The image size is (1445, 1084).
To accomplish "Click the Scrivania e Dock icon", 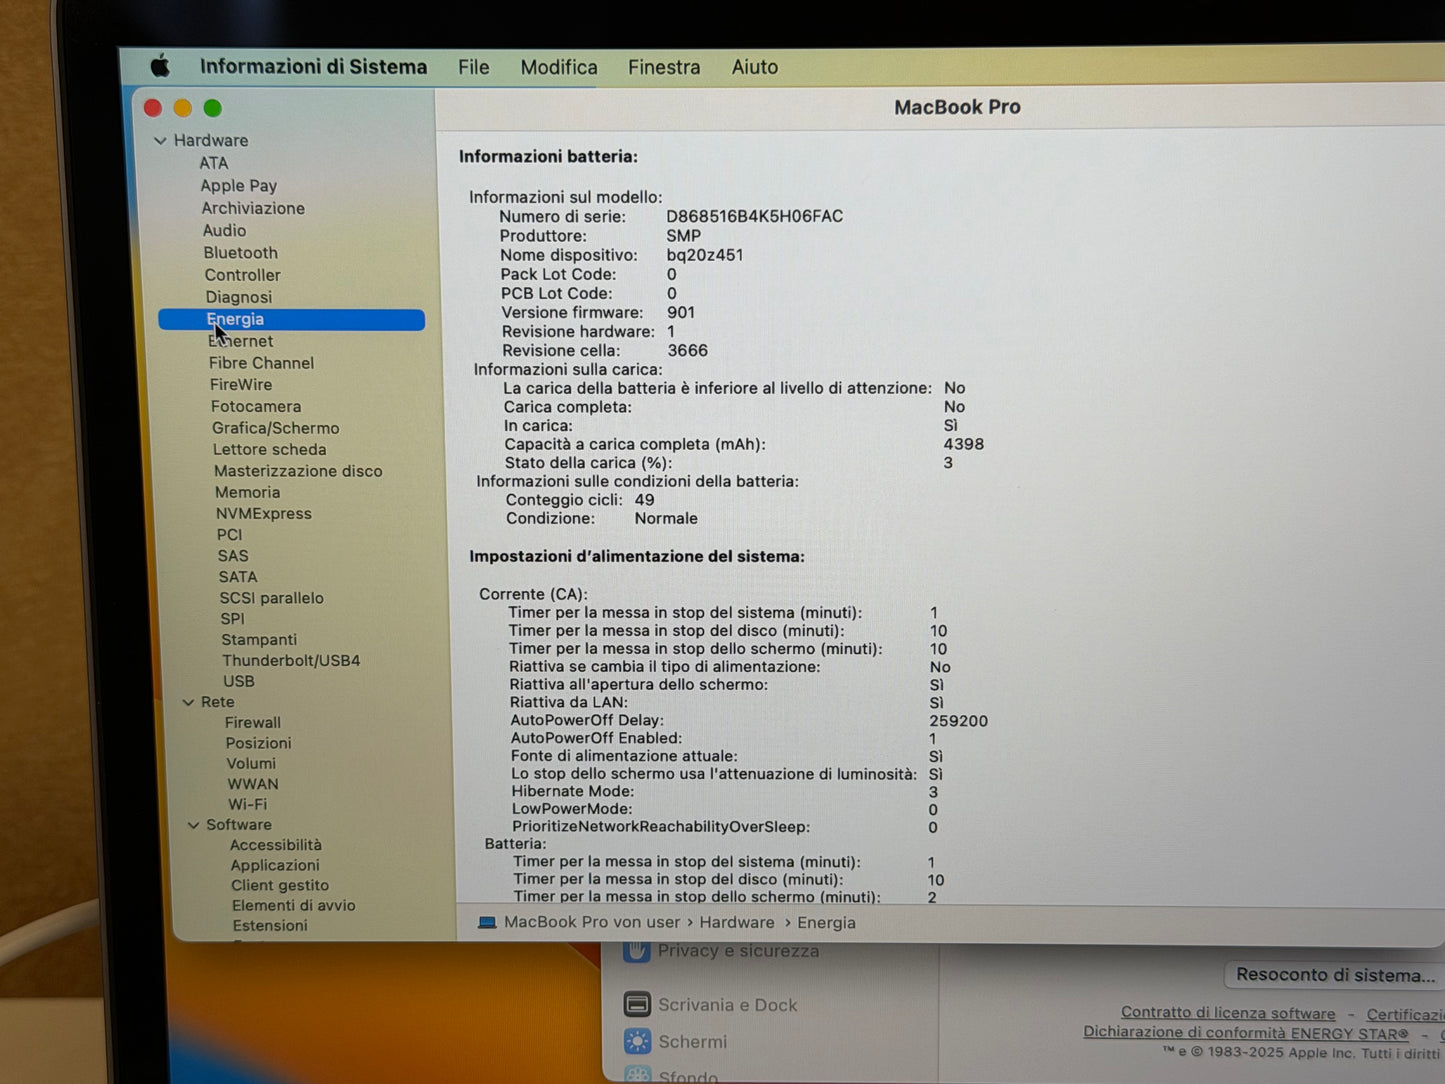I will click(x=637, y=1004).
